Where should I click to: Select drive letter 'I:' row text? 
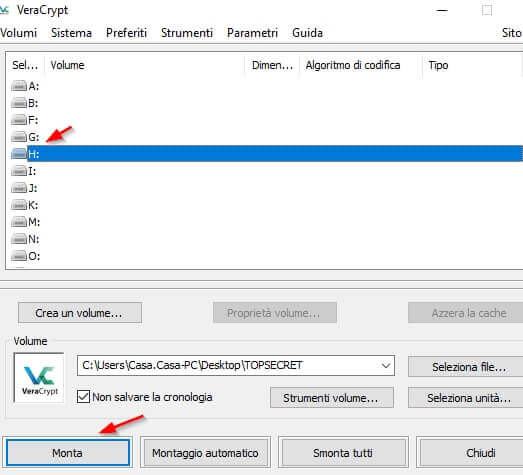coord(32,171)
